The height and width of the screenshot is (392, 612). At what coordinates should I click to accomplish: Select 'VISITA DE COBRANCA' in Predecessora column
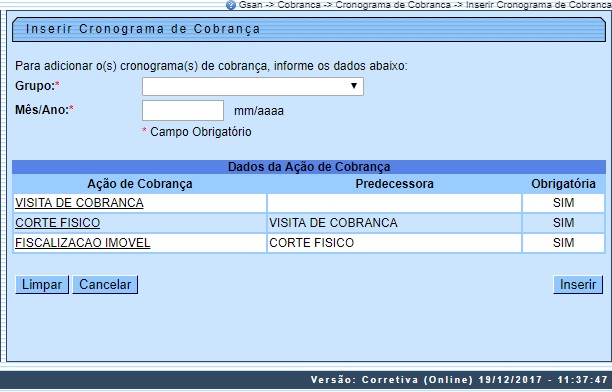333,223
